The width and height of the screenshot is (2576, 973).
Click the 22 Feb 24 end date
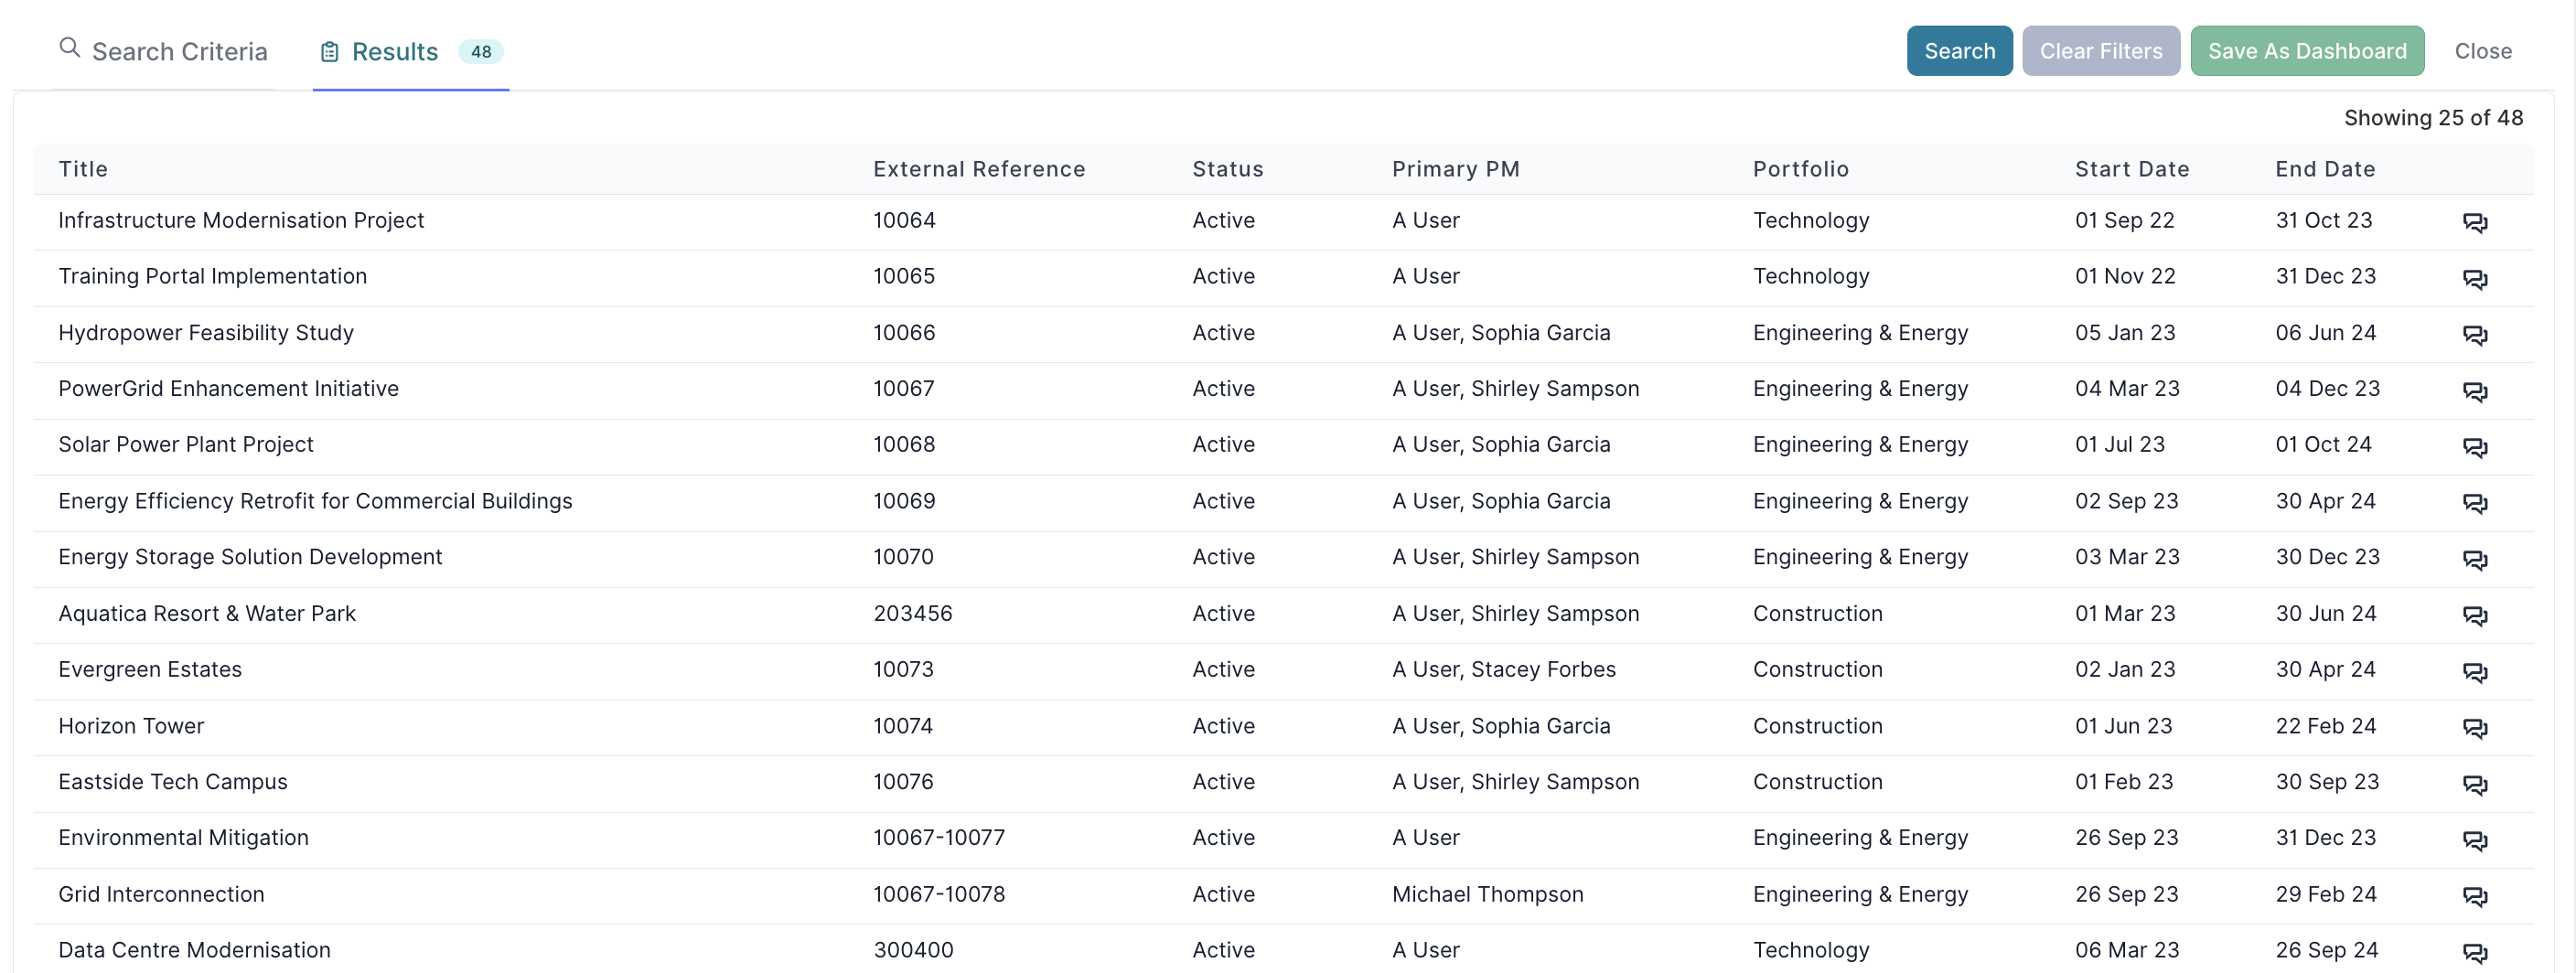click(2325, 726)
